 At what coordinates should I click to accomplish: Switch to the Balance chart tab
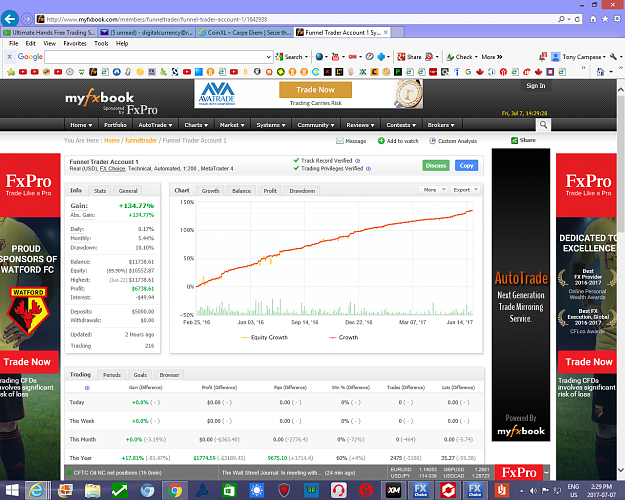tap(242, 191)
